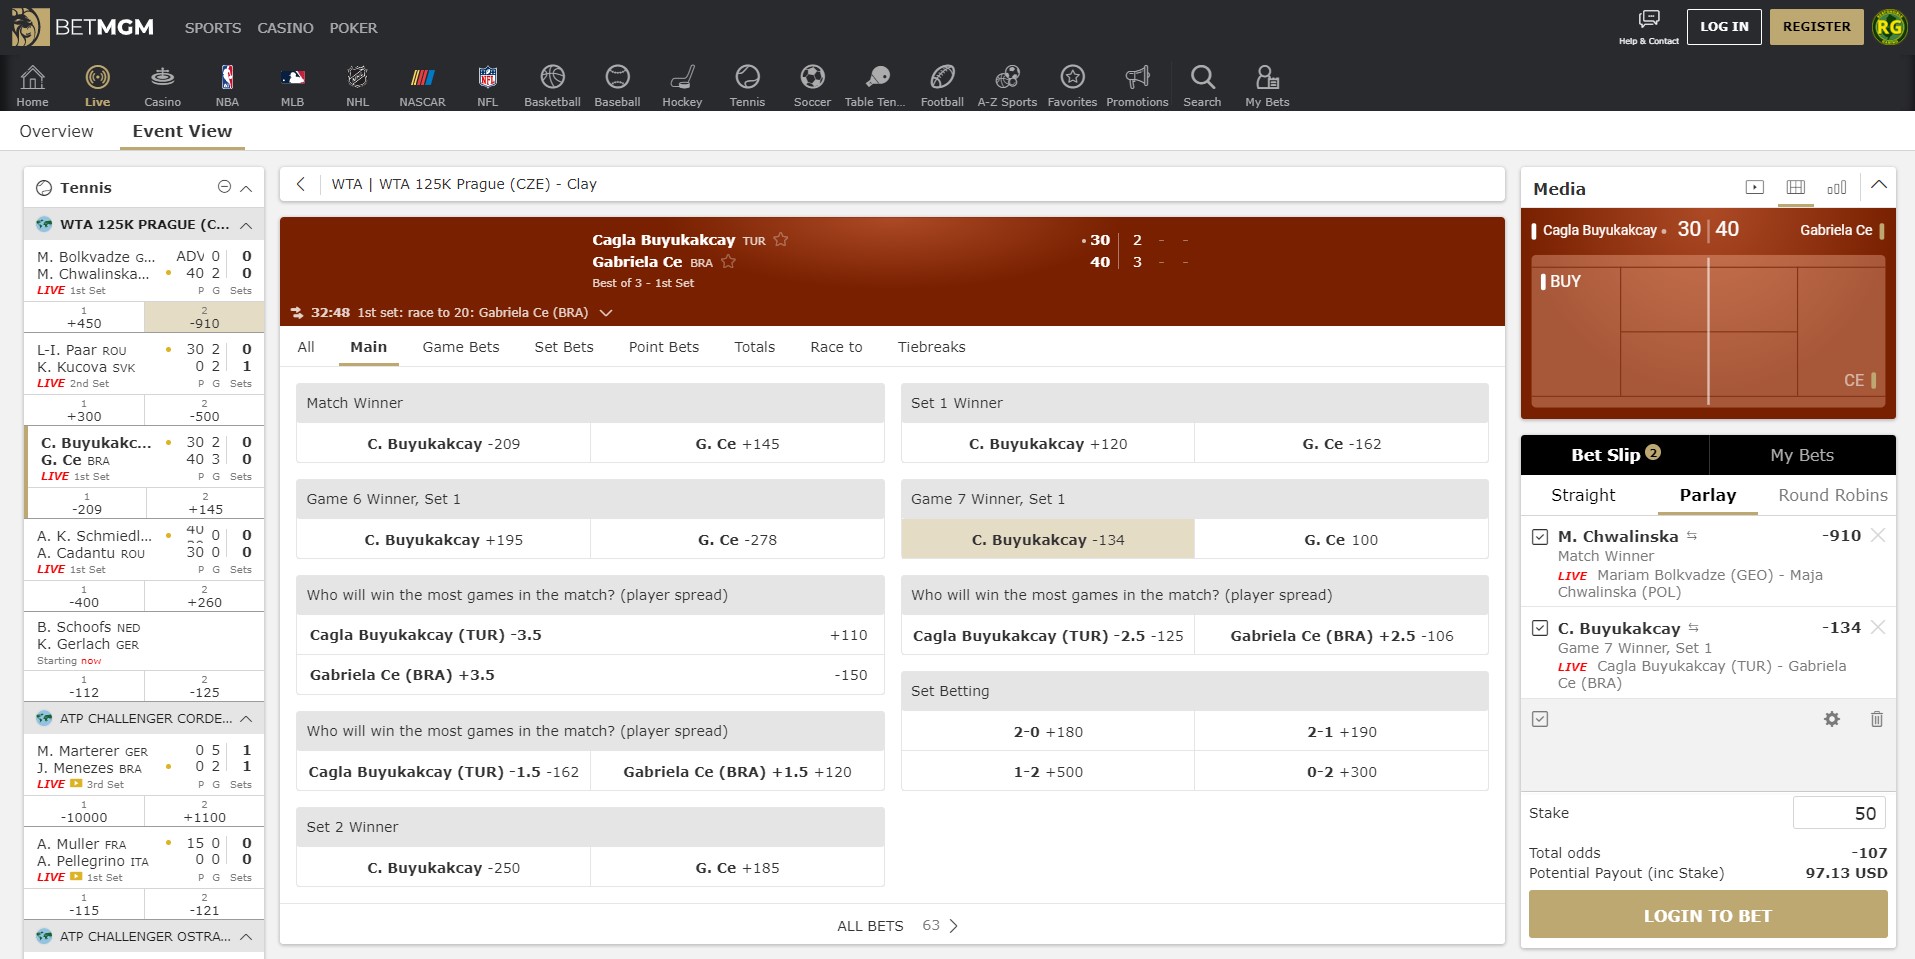Image resolution: width=1915 pixels, height=959 pixels.
Task: Open Favorites star icon in nav
Action: click(x=1072, y=77)
